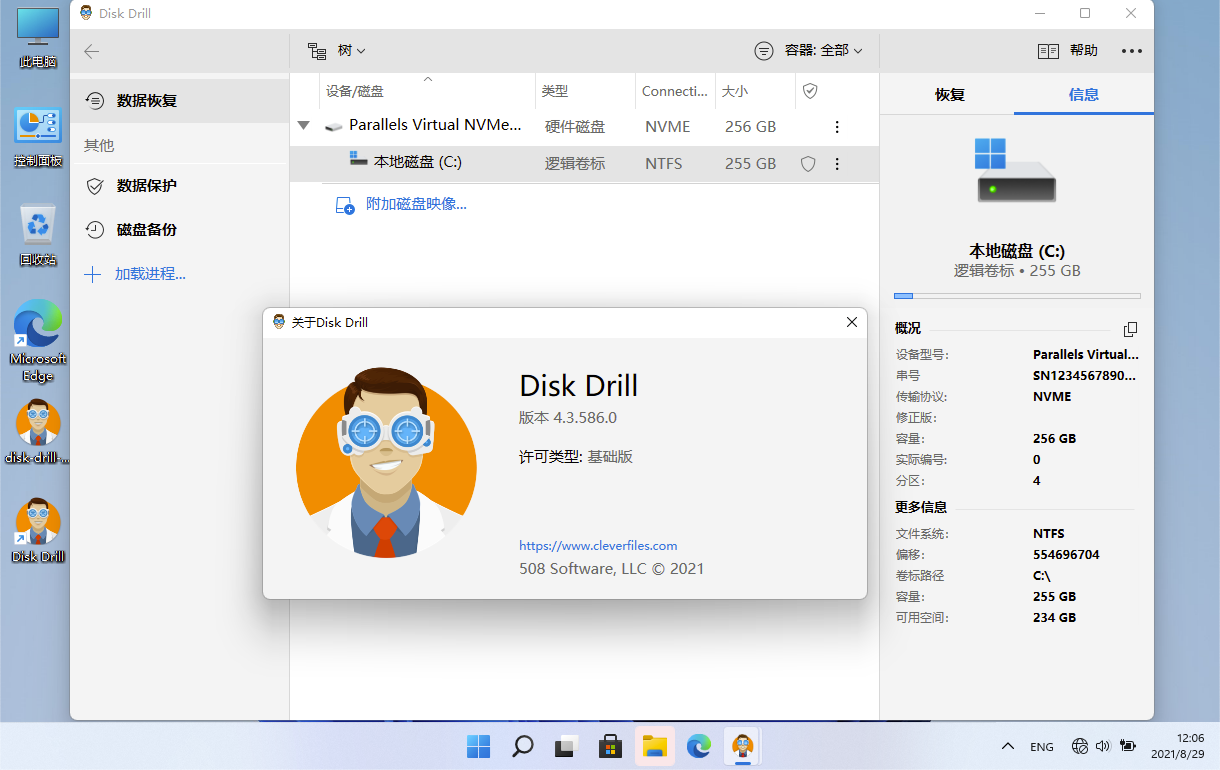Open https://www.cleverfiles.com link

pyautogui.click(x=598, y=546)
